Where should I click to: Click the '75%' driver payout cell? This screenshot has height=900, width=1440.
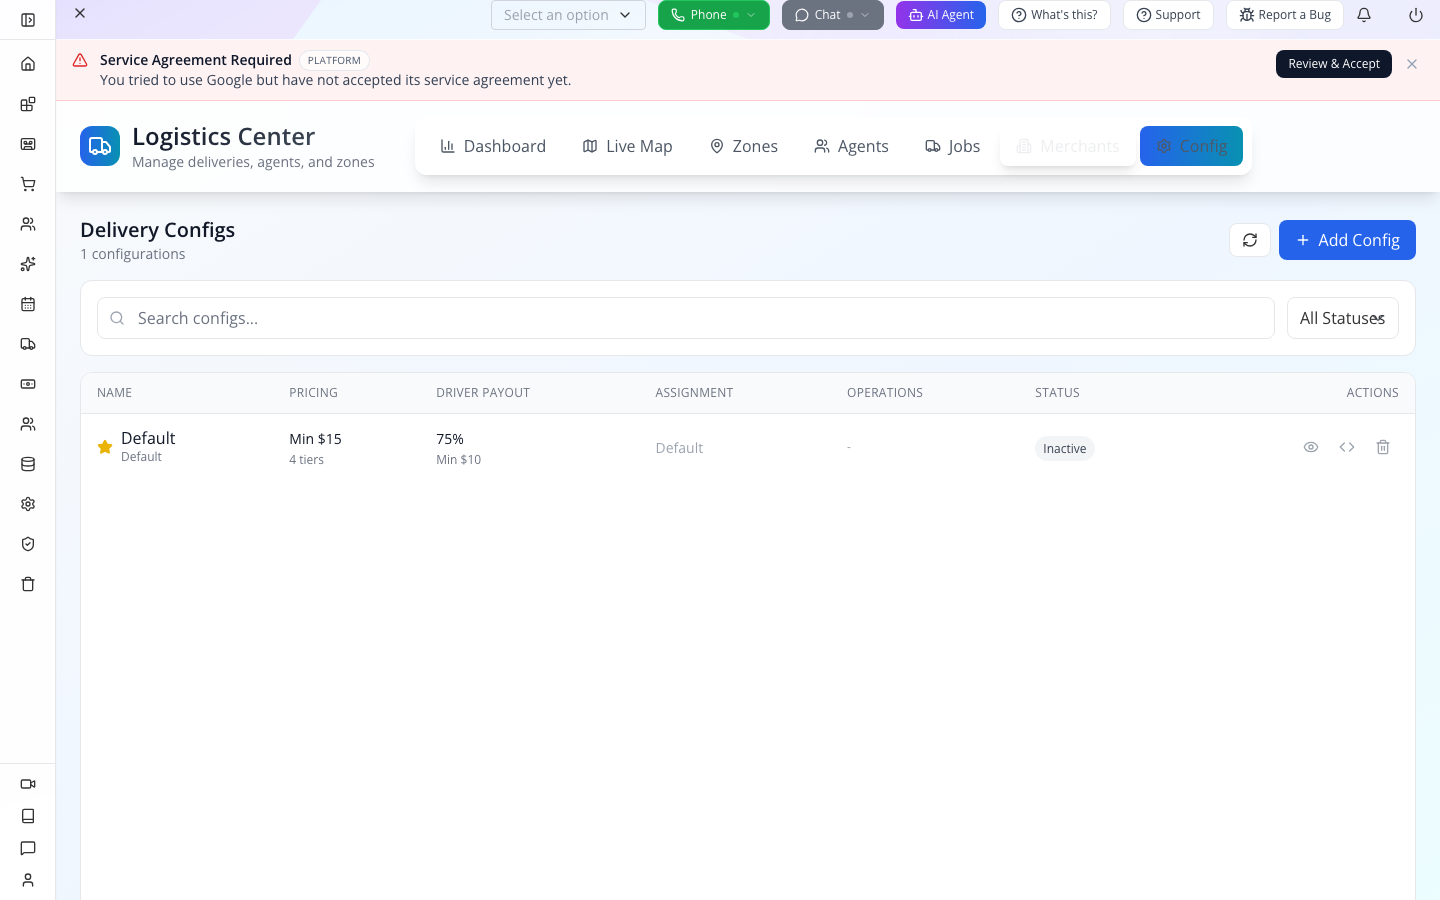click(450, 439)
